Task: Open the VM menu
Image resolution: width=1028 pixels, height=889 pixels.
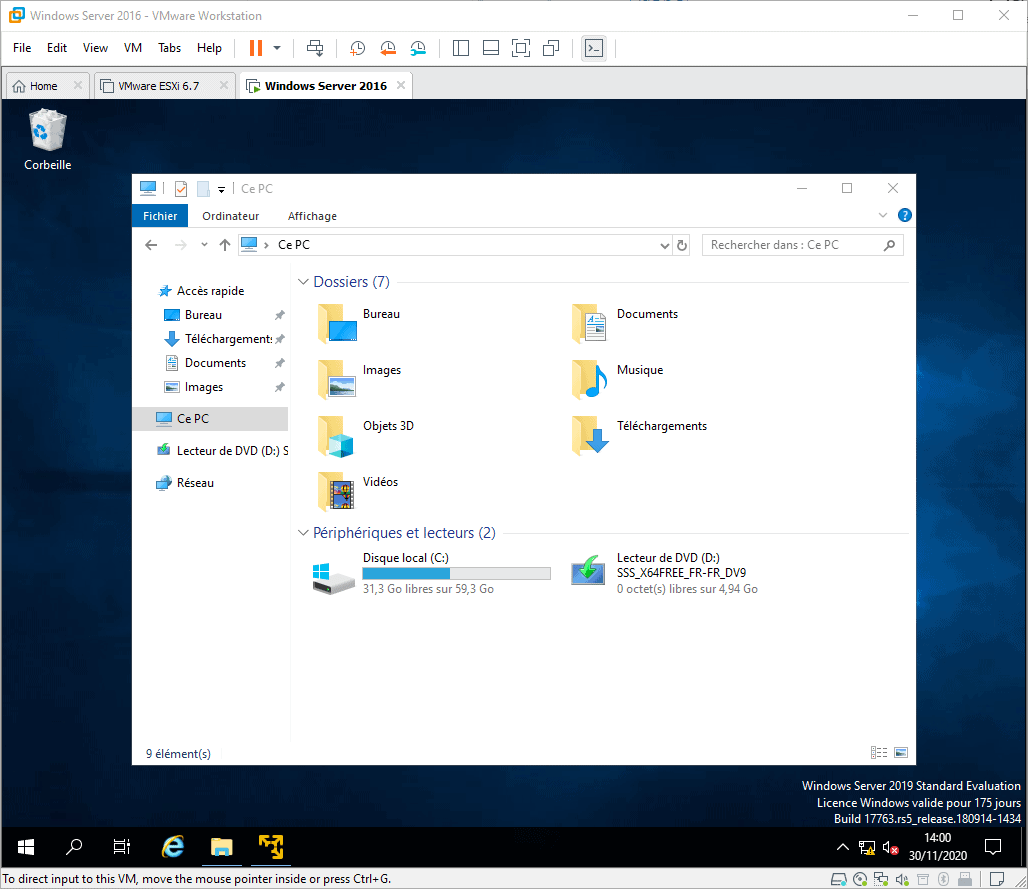Action: click(x=132, y=48)
